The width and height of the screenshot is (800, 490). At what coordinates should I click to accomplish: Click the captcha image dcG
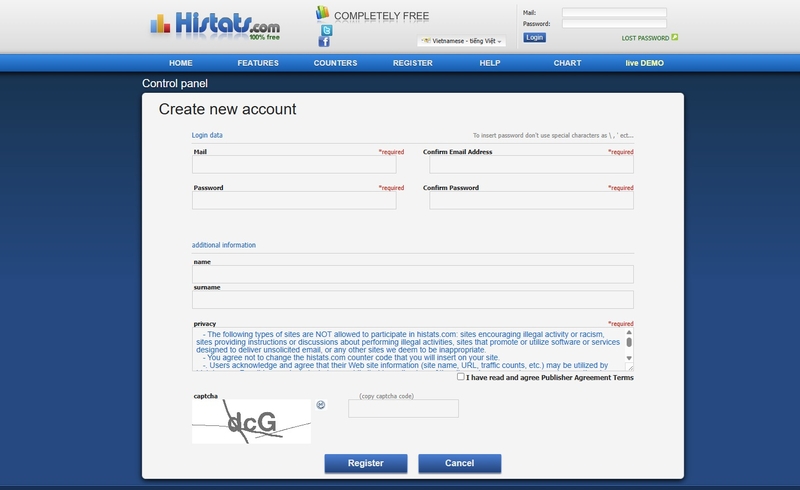(x=251, y=421)
